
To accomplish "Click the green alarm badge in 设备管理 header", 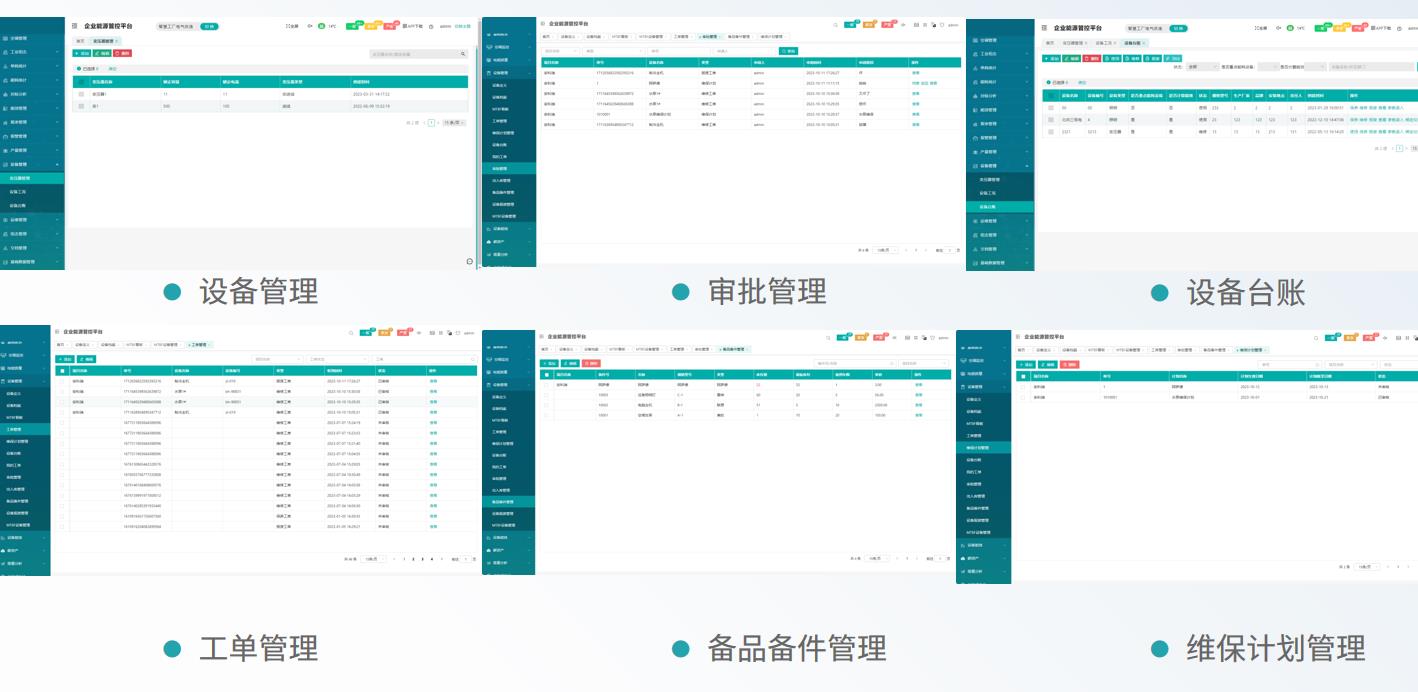I will click(x=353, y=26).
